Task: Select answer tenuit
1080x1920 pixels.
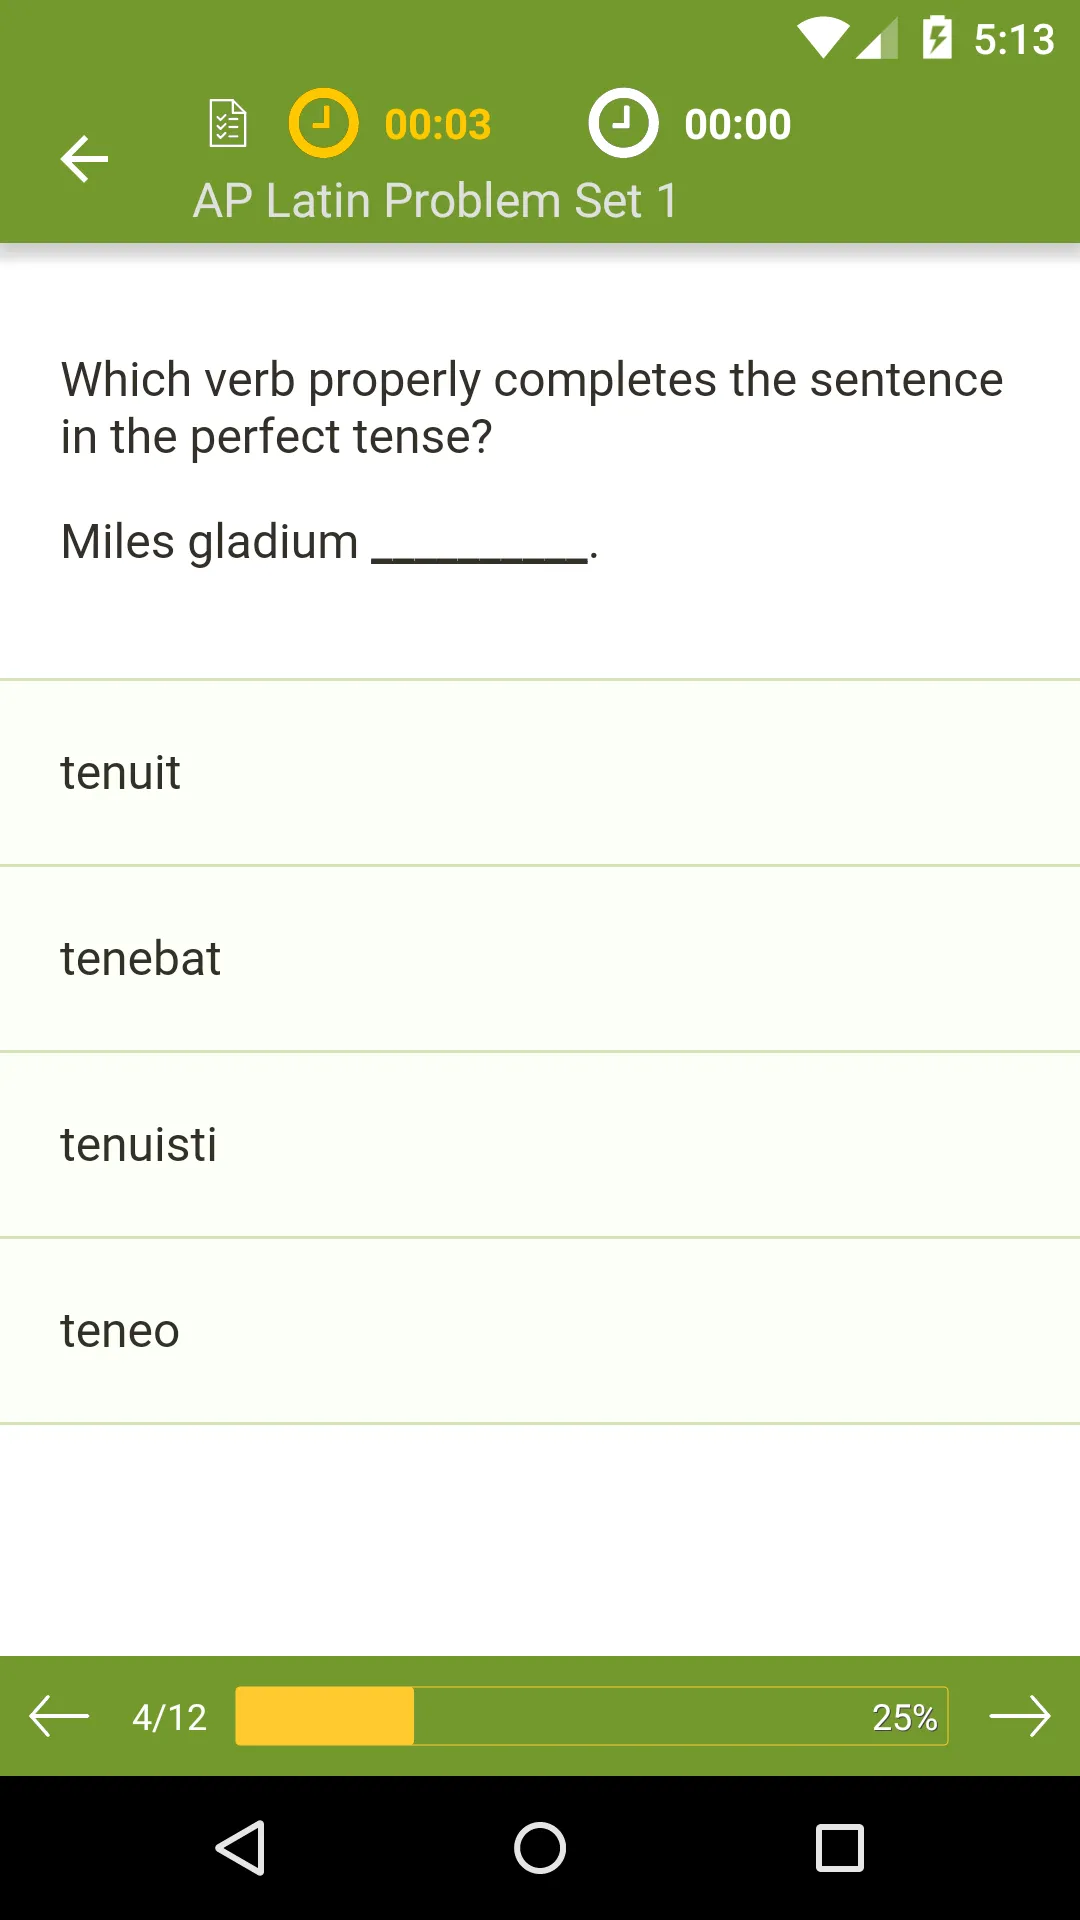Action: point(540,773)
